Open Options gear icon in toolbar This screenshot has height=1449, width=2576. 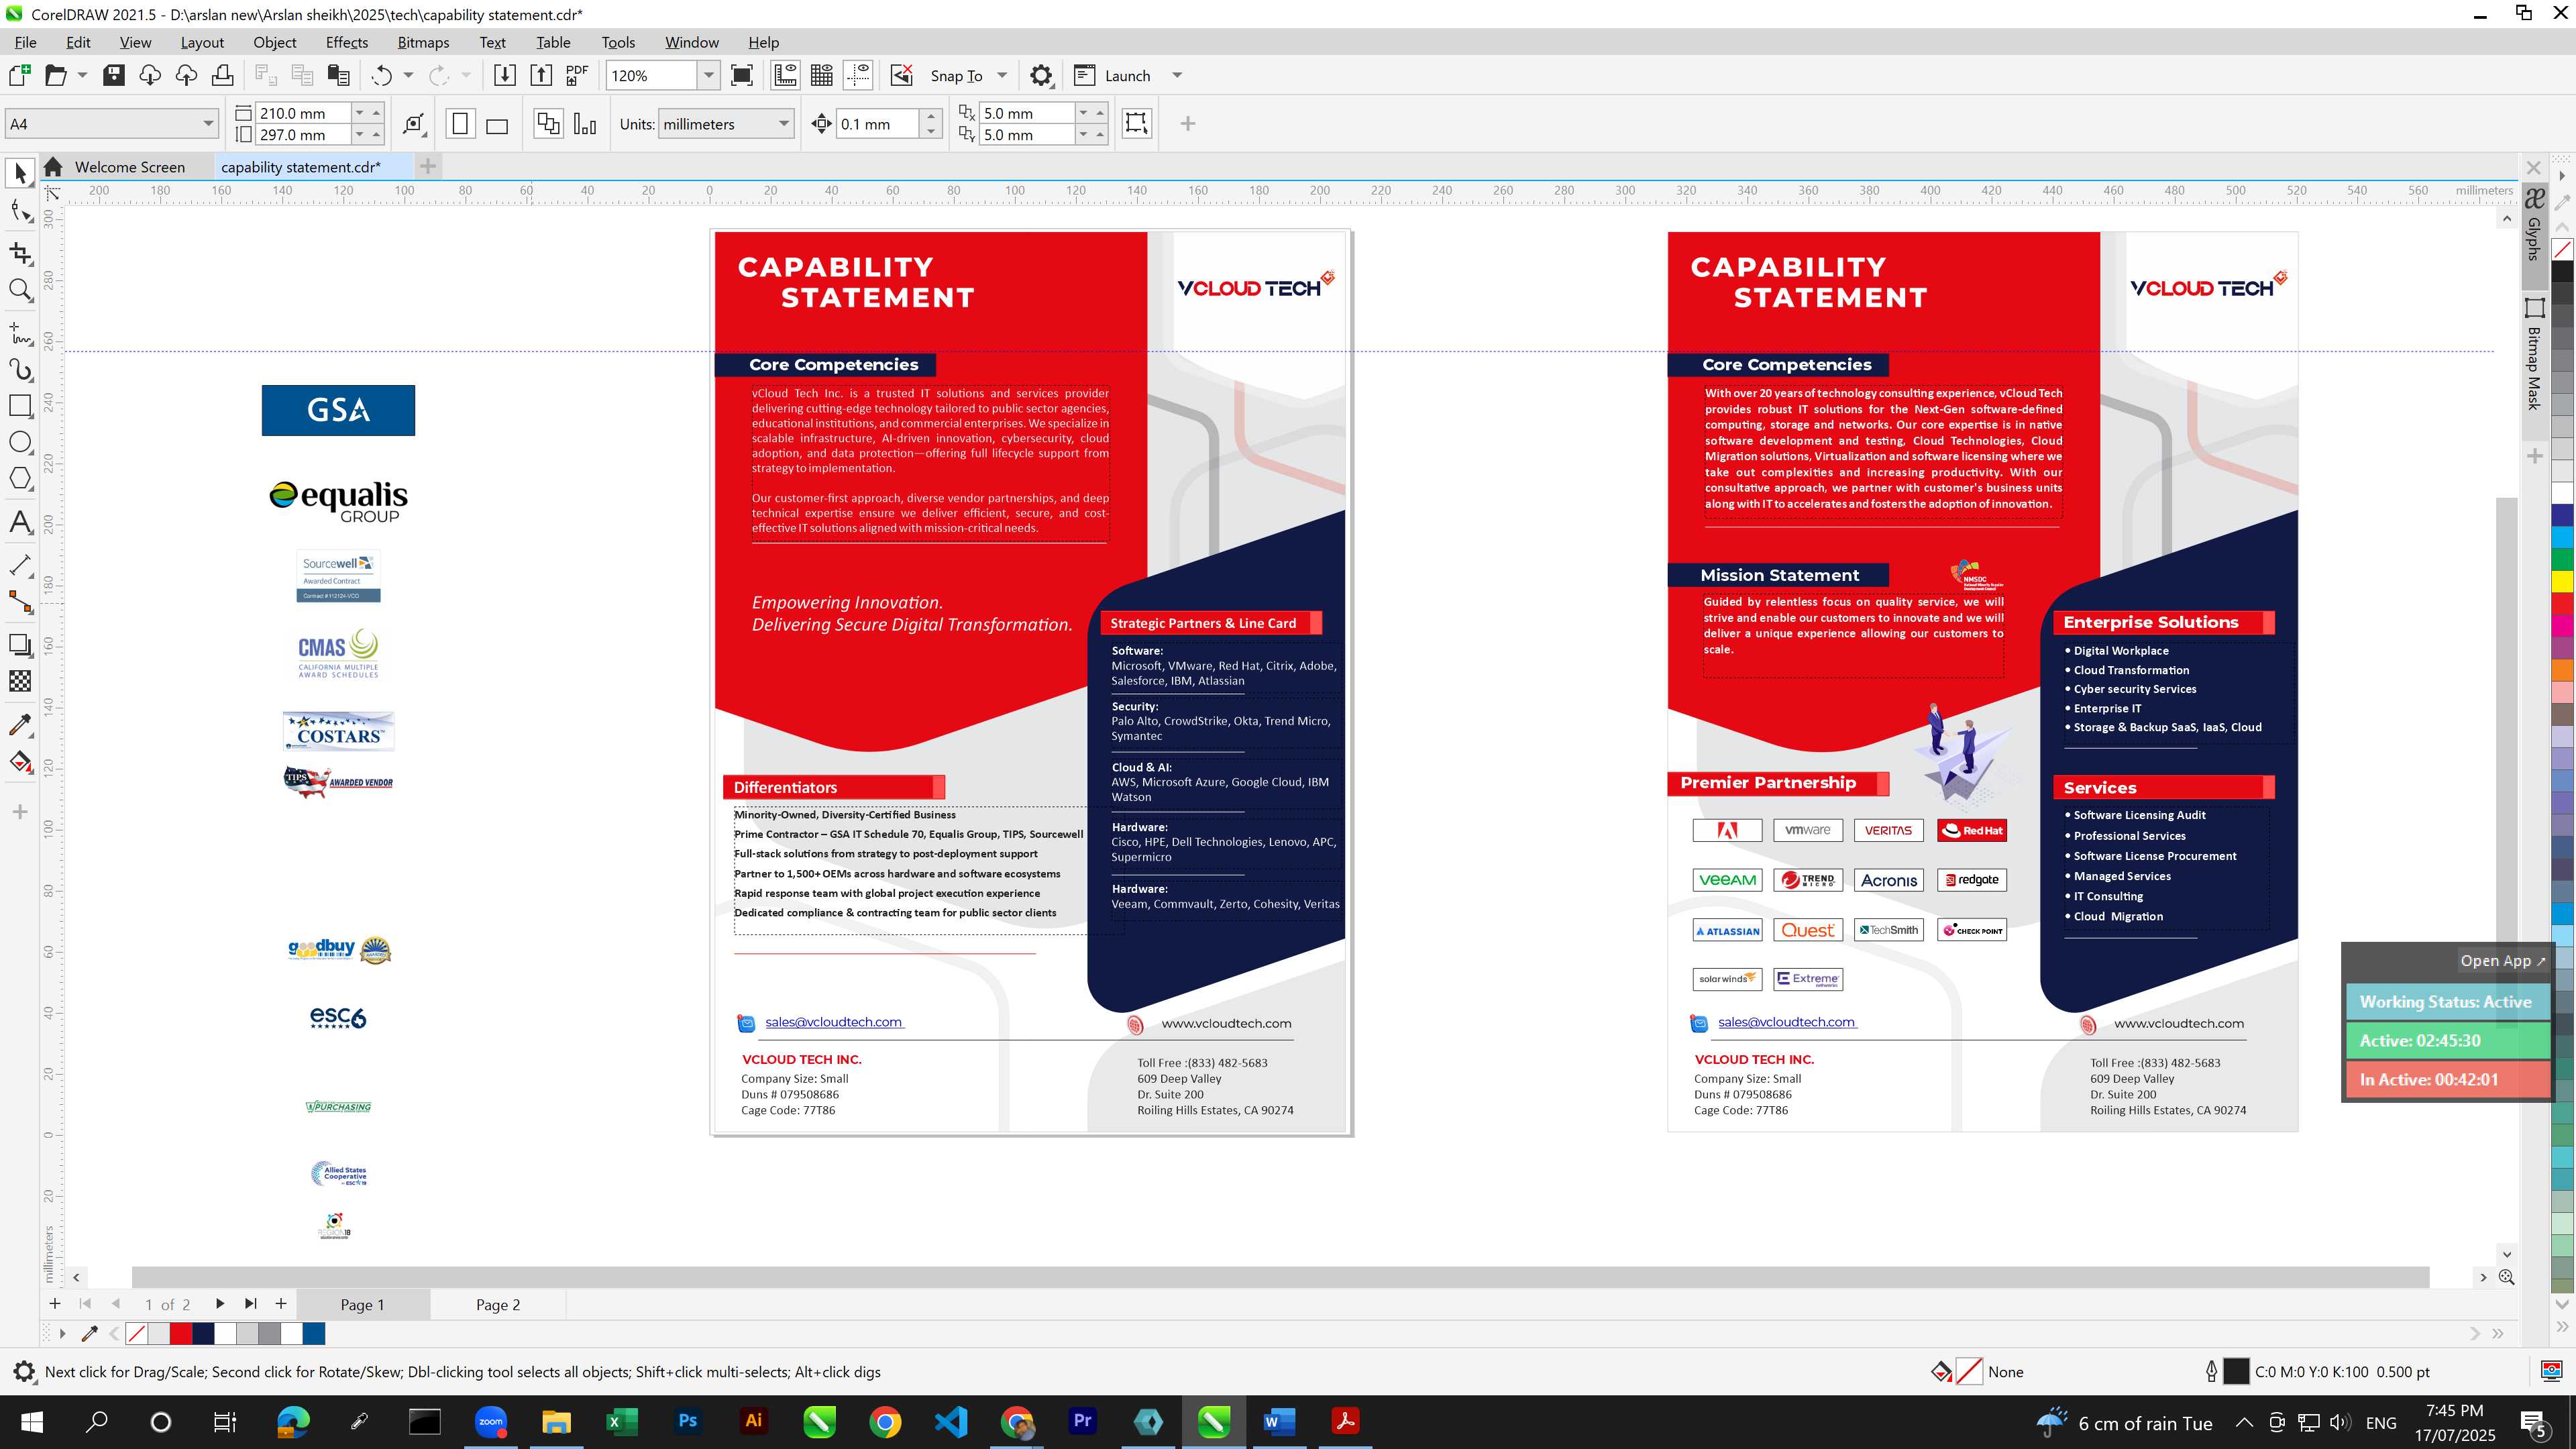1041,76
